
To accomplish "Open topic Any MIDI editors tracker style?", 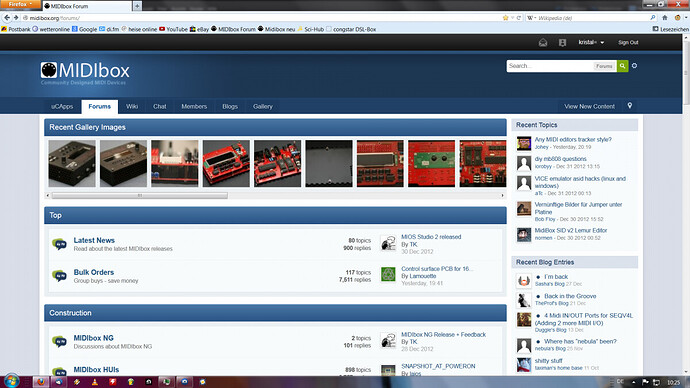I will (x=573, y=139).
